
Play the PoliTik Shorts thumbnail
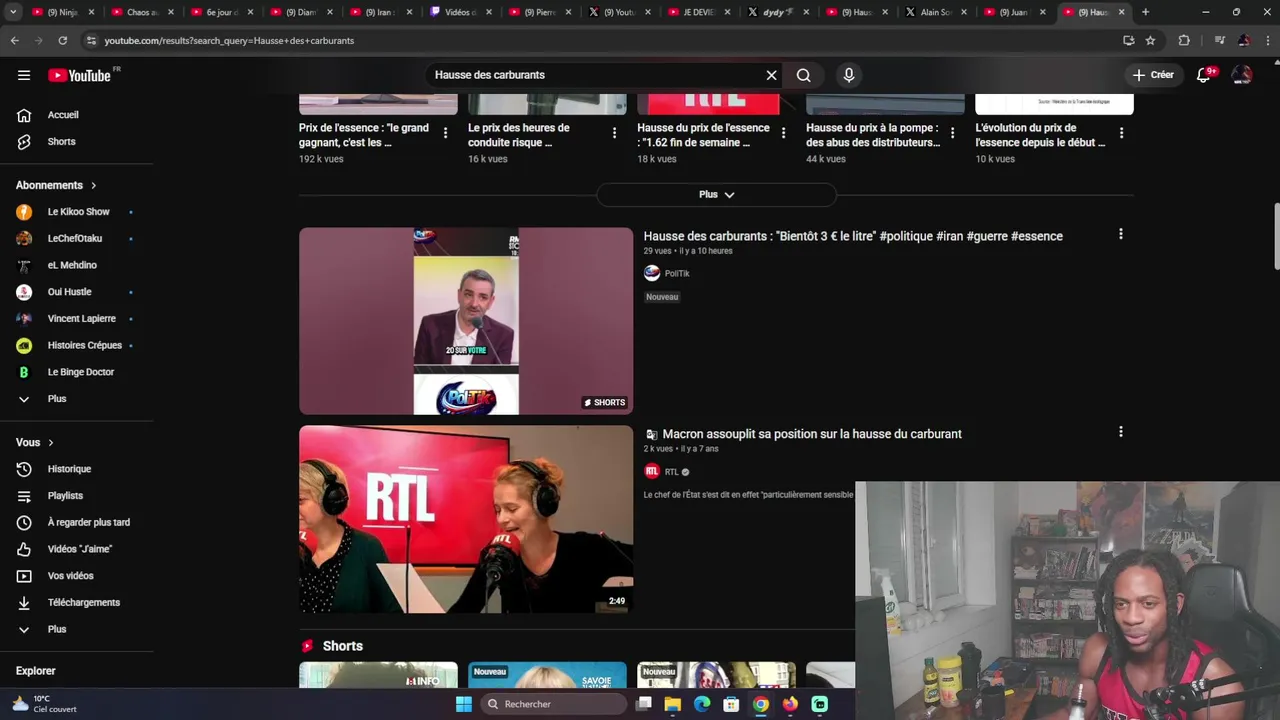466,321
